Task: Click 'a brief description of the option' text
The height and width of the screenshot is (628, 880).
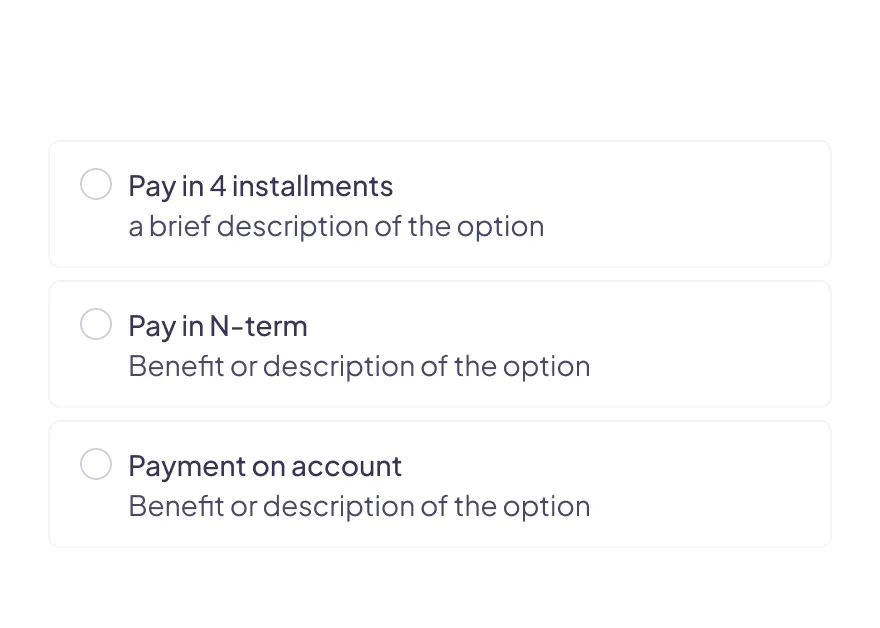Action: pyautogui.click(x=336, y=226)
